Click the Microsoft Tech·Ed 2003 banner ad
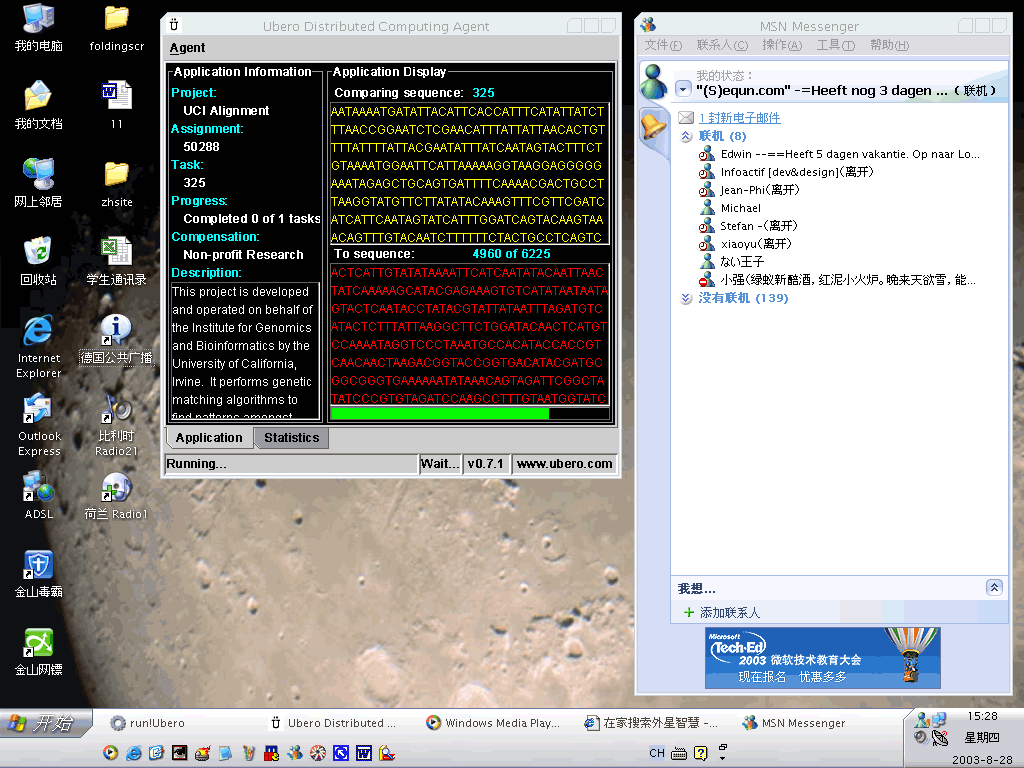The image size is (1024, 768). pos(823,658)
